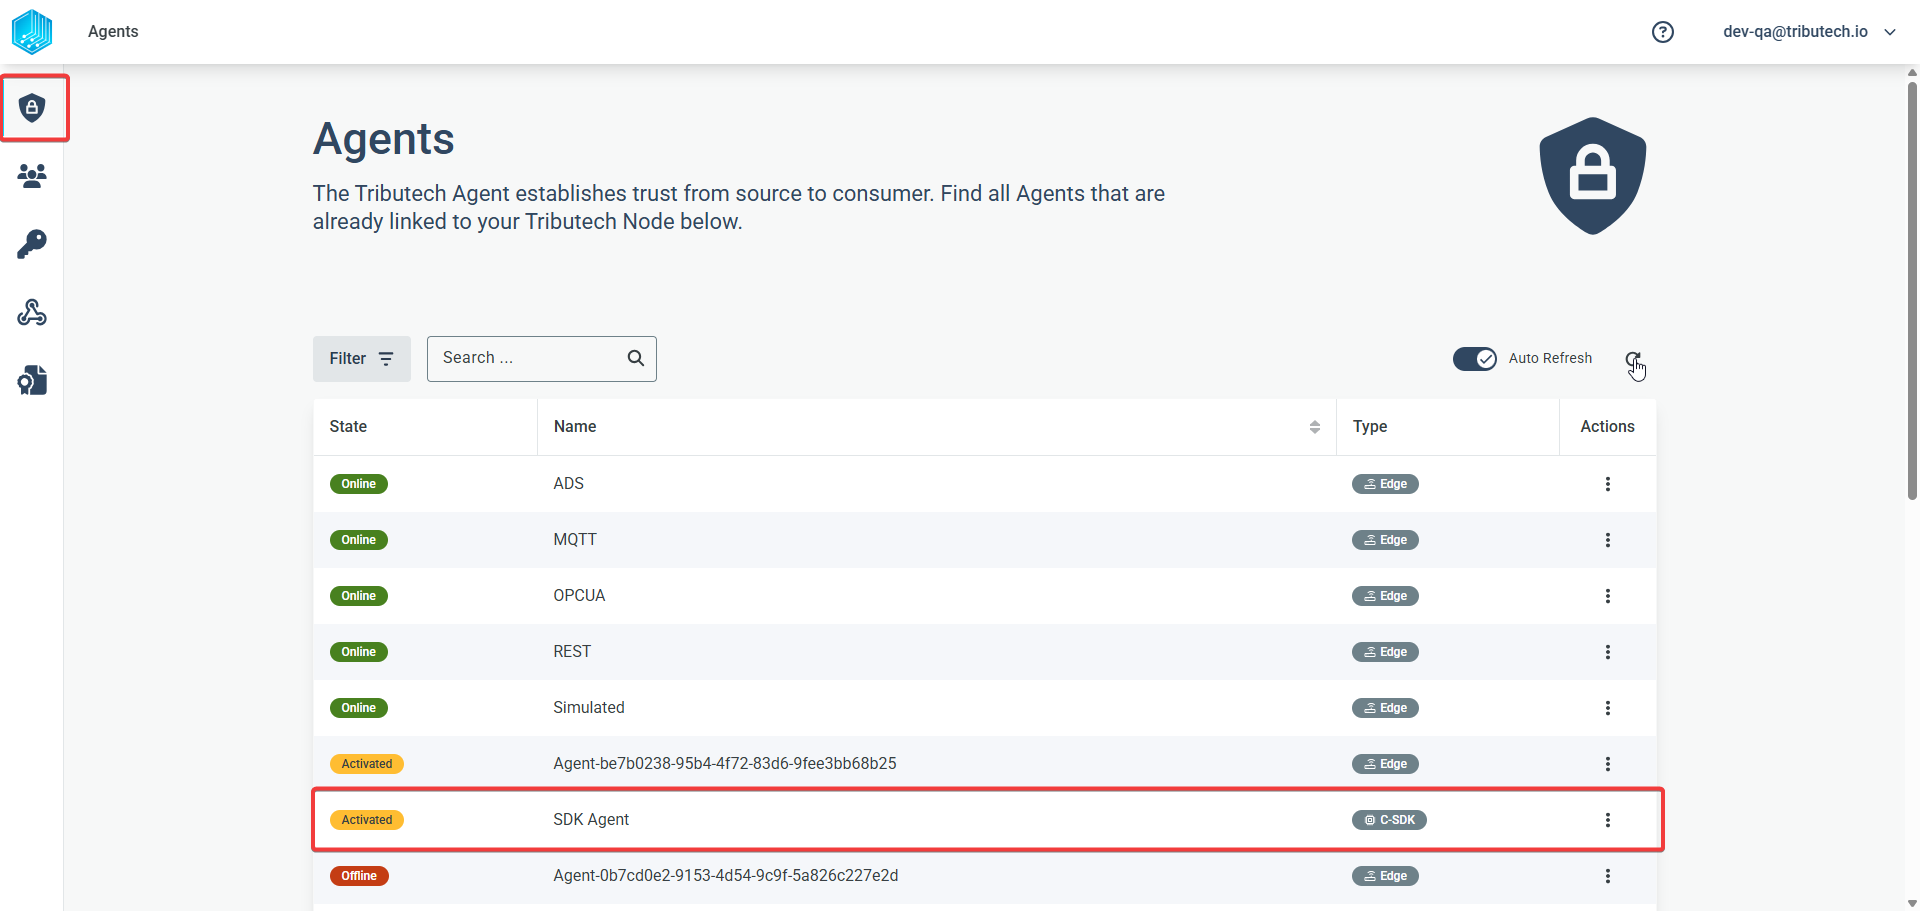Click the search magnifier icon
The width and height of the screenshot is (1920, 911).
pyautogui.click(x=636, y=358)
